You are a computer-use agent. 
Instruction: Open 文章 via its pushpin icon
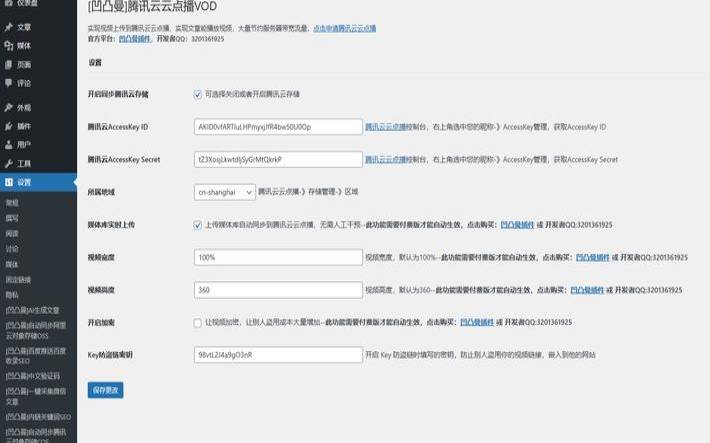[x=9, y=27]
